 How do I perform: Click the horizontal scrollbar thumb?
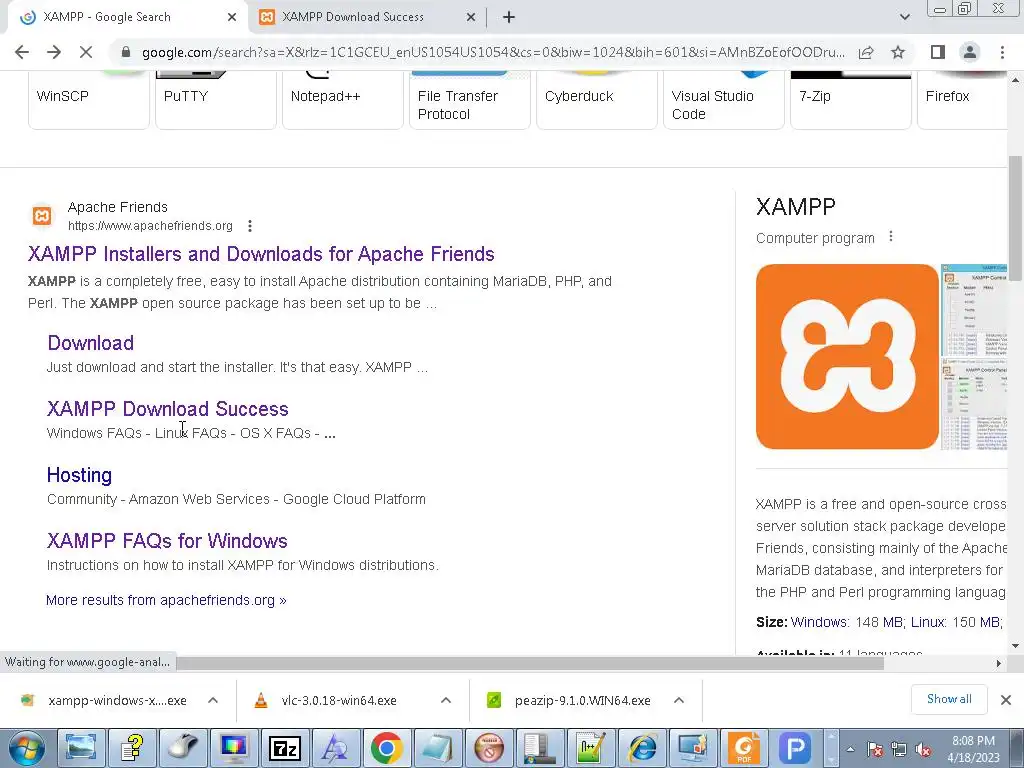click(530, 664)
